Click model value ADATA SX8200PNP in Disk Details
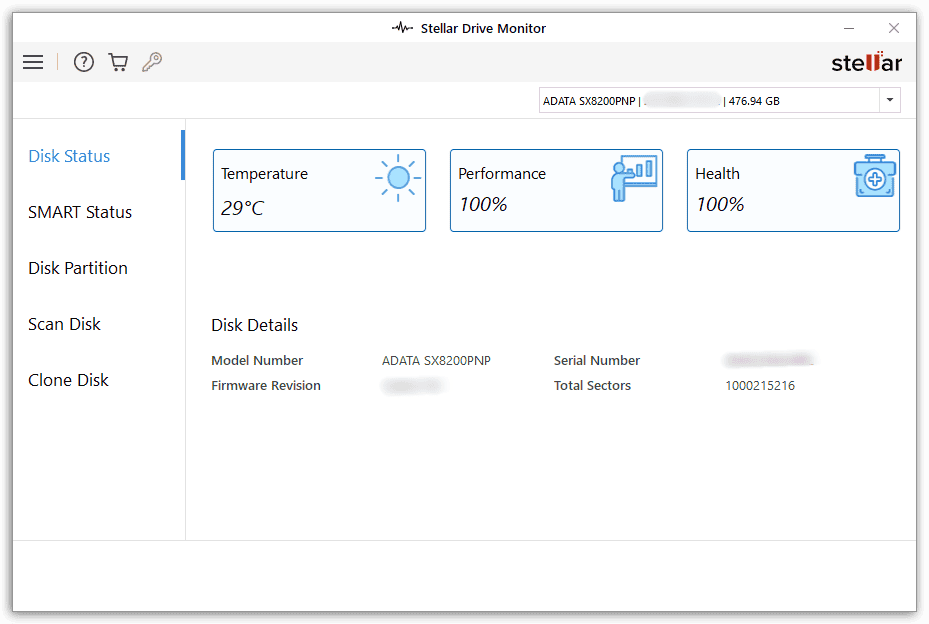Screen dimensions: 929x624 point(436,360)
